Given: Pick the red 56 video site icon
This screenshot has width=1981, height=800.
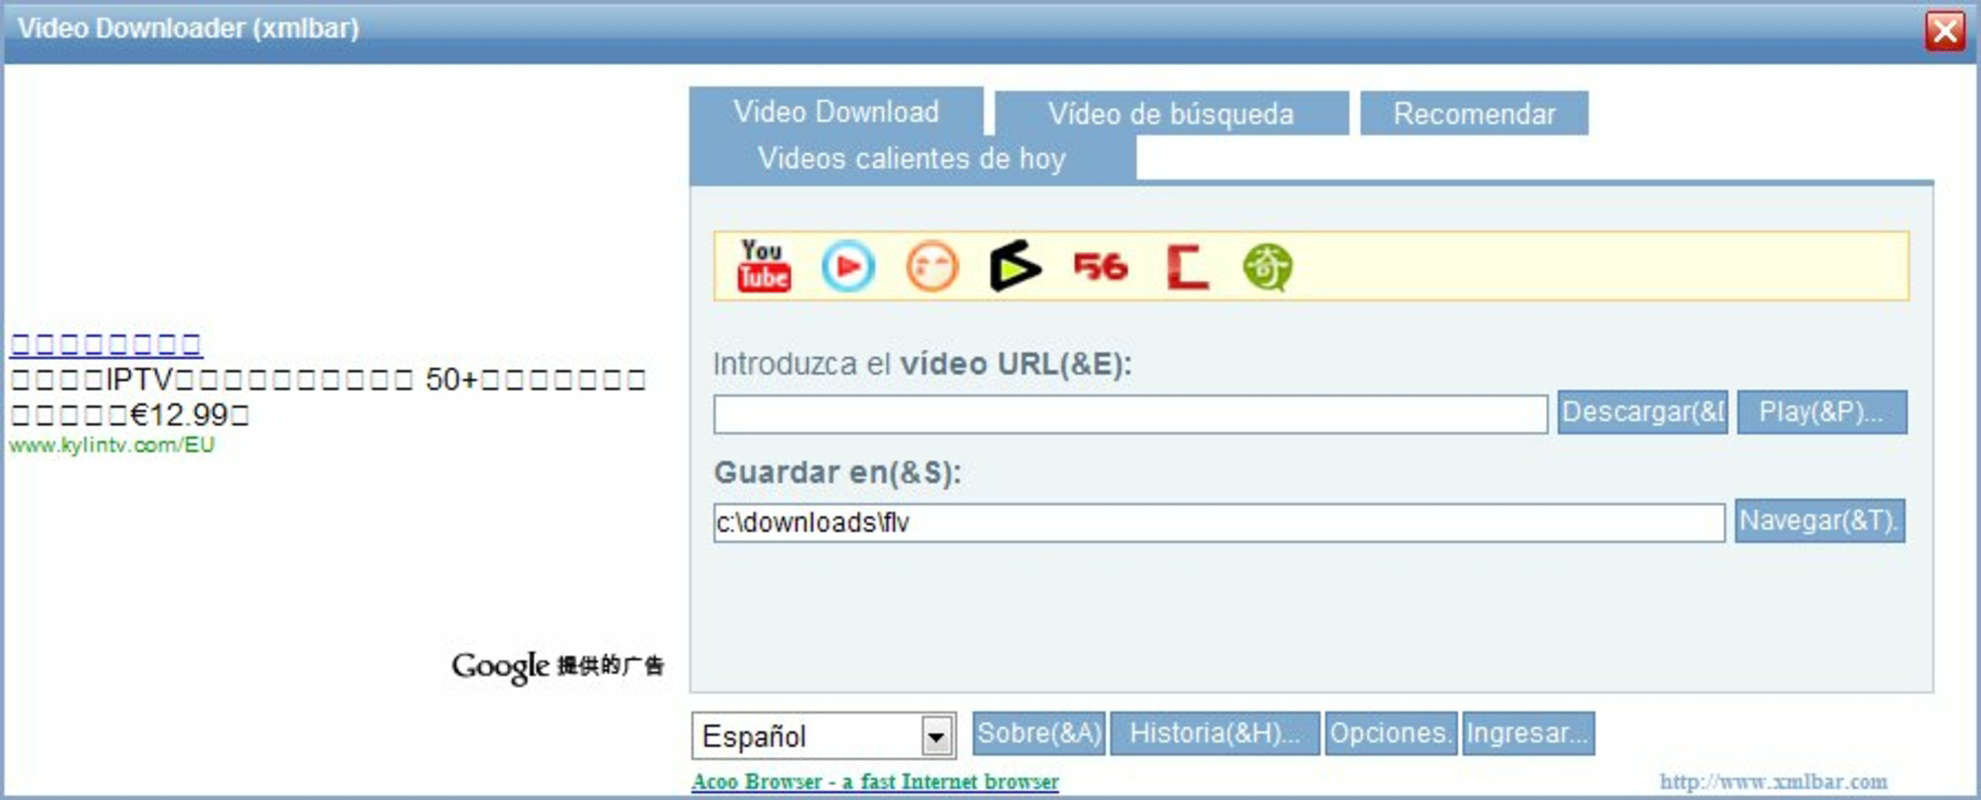Looking at the screenshot, I should 1100,267.
